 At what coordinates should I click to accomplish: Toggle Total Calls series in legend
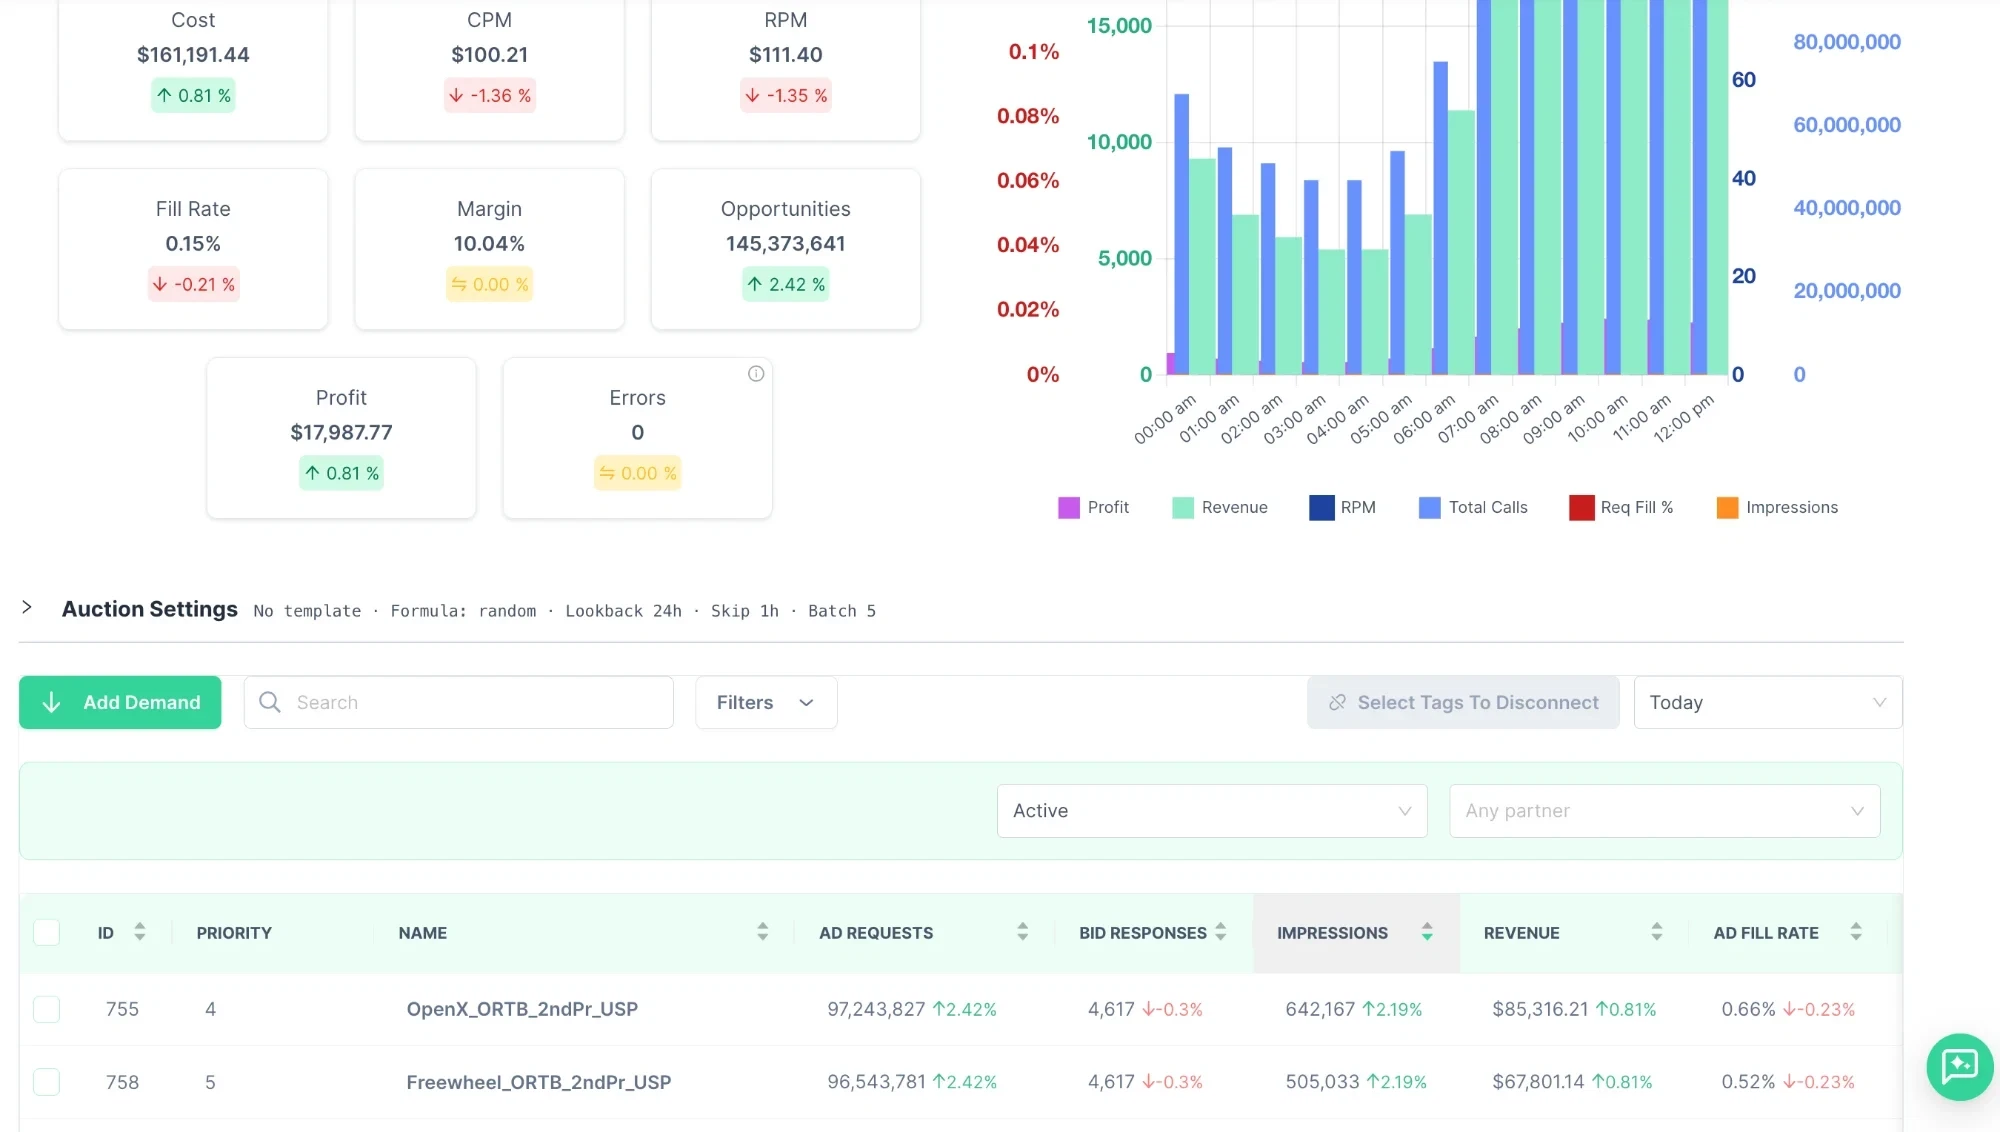1474,508
